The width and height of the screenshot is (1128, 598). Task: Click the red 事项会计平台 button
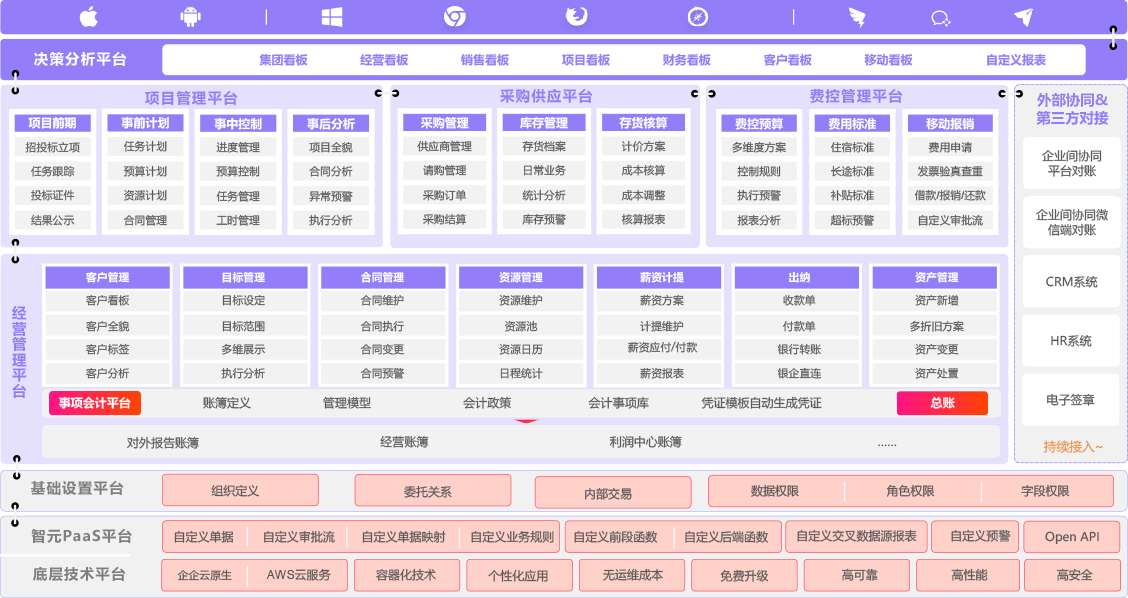[x=95, y=403]
